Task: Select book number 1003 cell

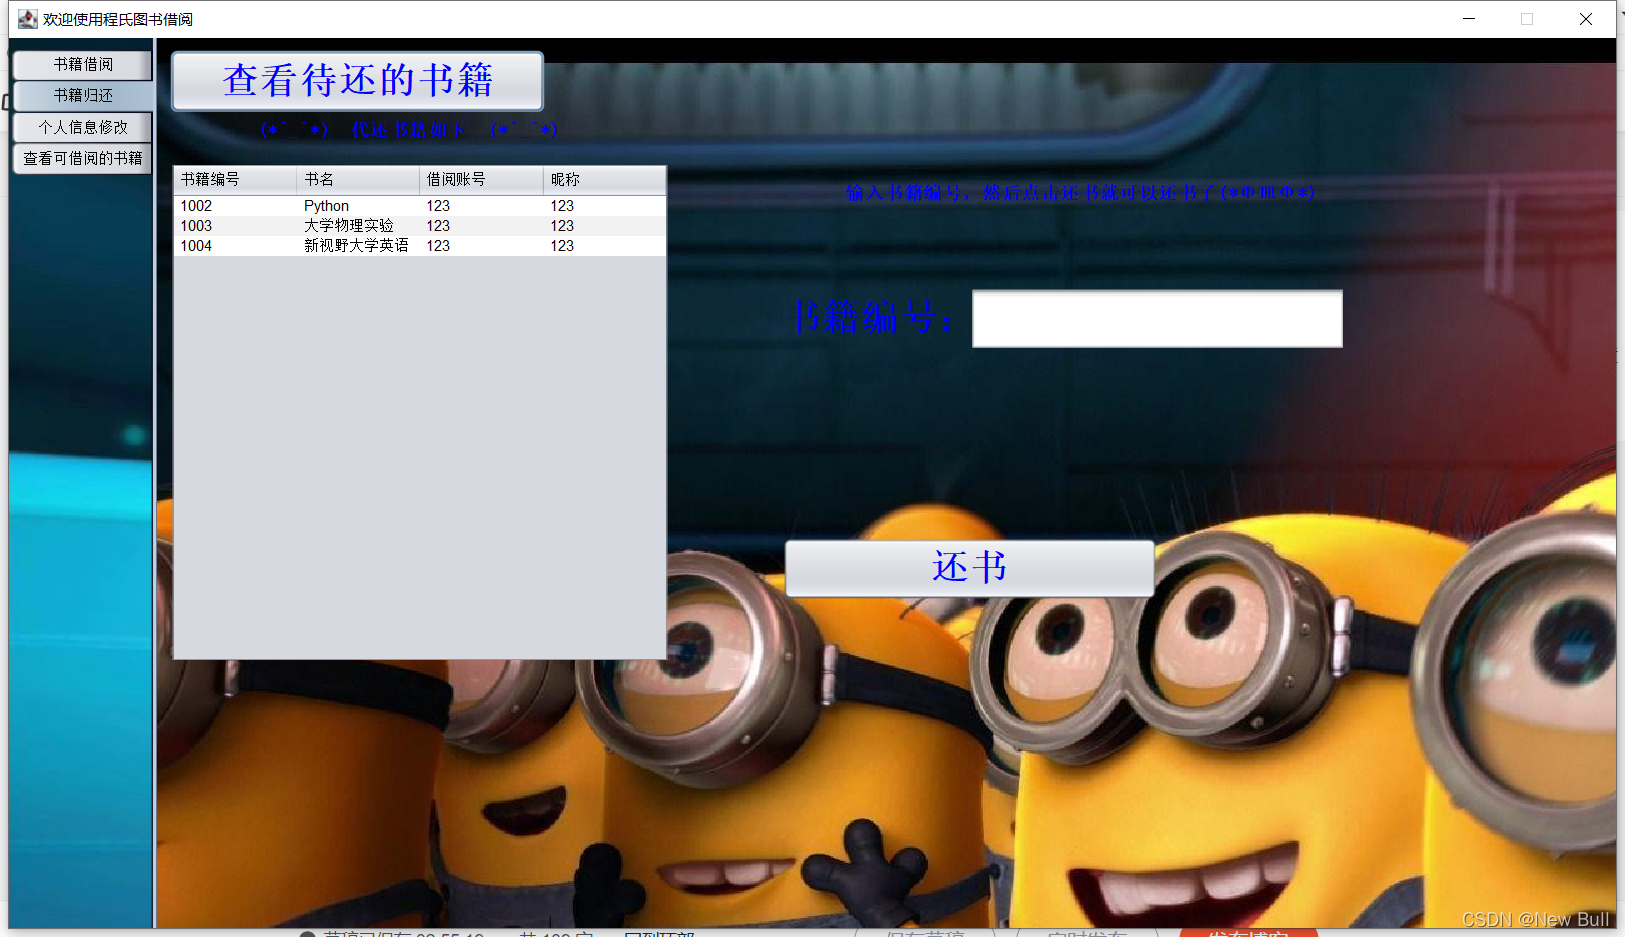Action: pos(235,226)
